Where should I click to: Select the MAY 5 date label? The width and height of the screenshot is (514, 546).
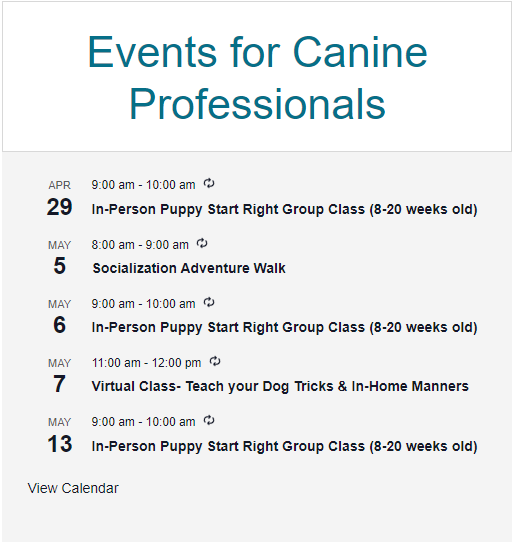point(60,258)
